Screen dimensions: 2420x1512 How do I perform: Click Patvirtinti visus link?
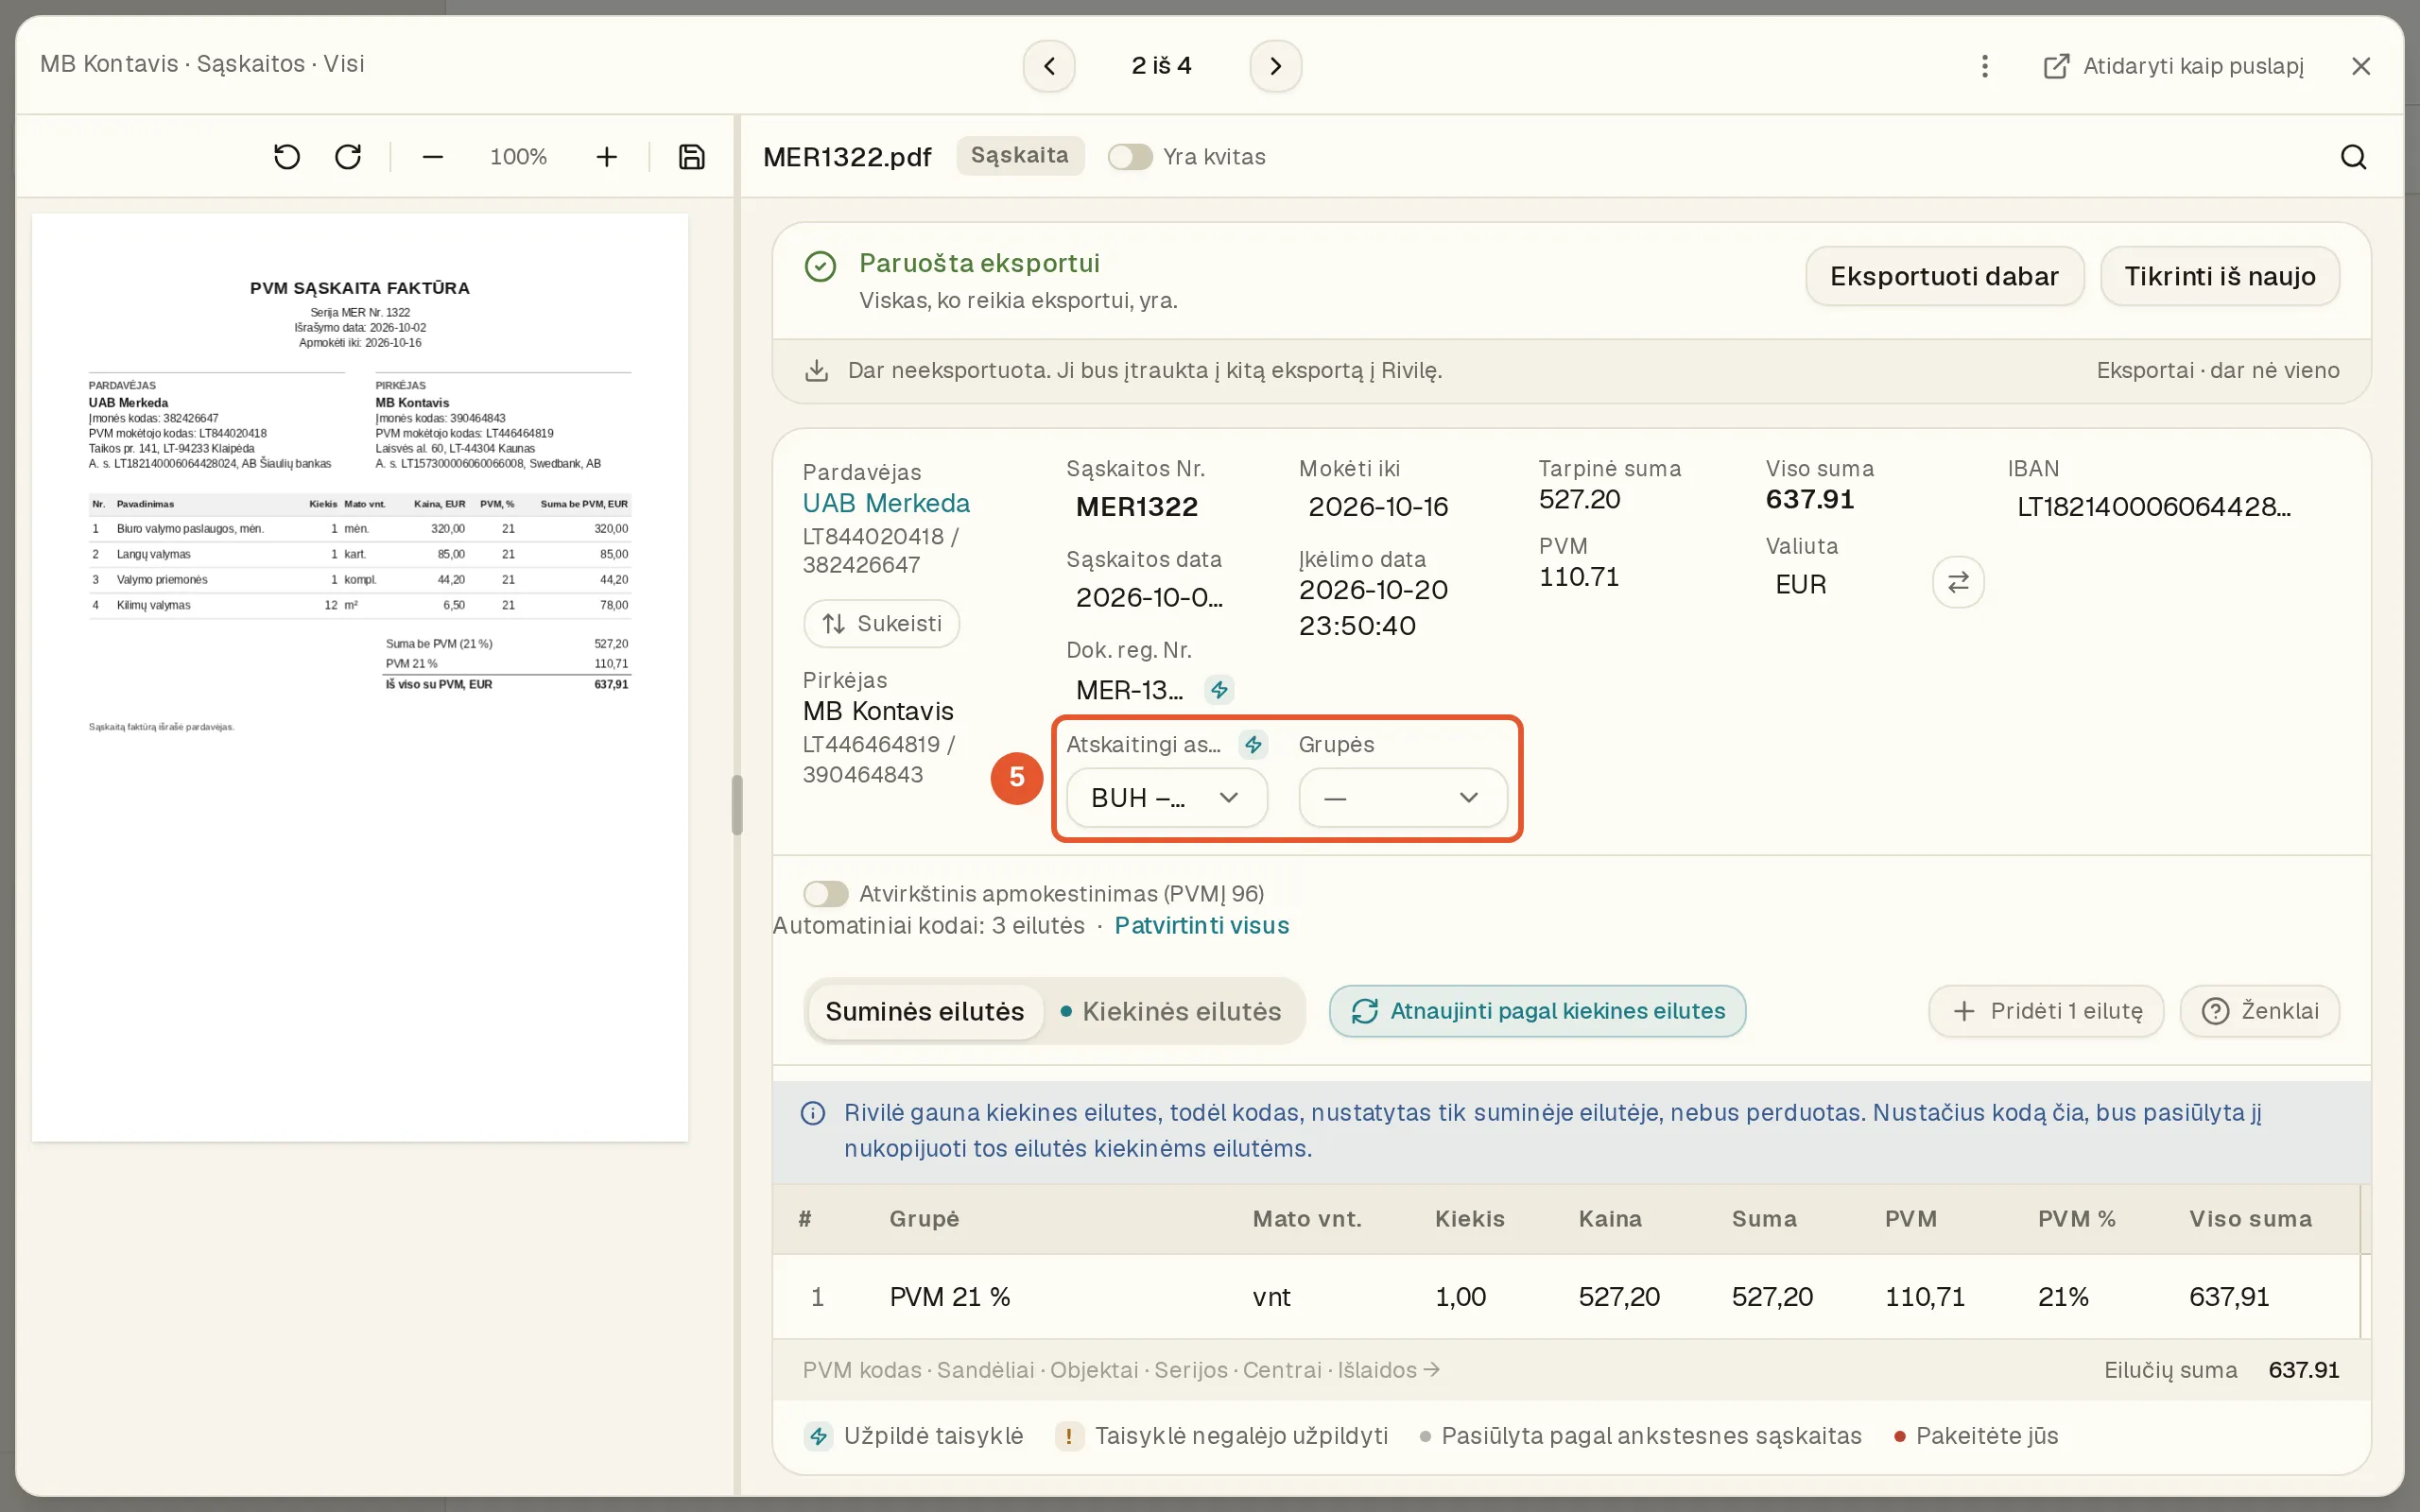pyautogui.click(x=1201, y=926)
